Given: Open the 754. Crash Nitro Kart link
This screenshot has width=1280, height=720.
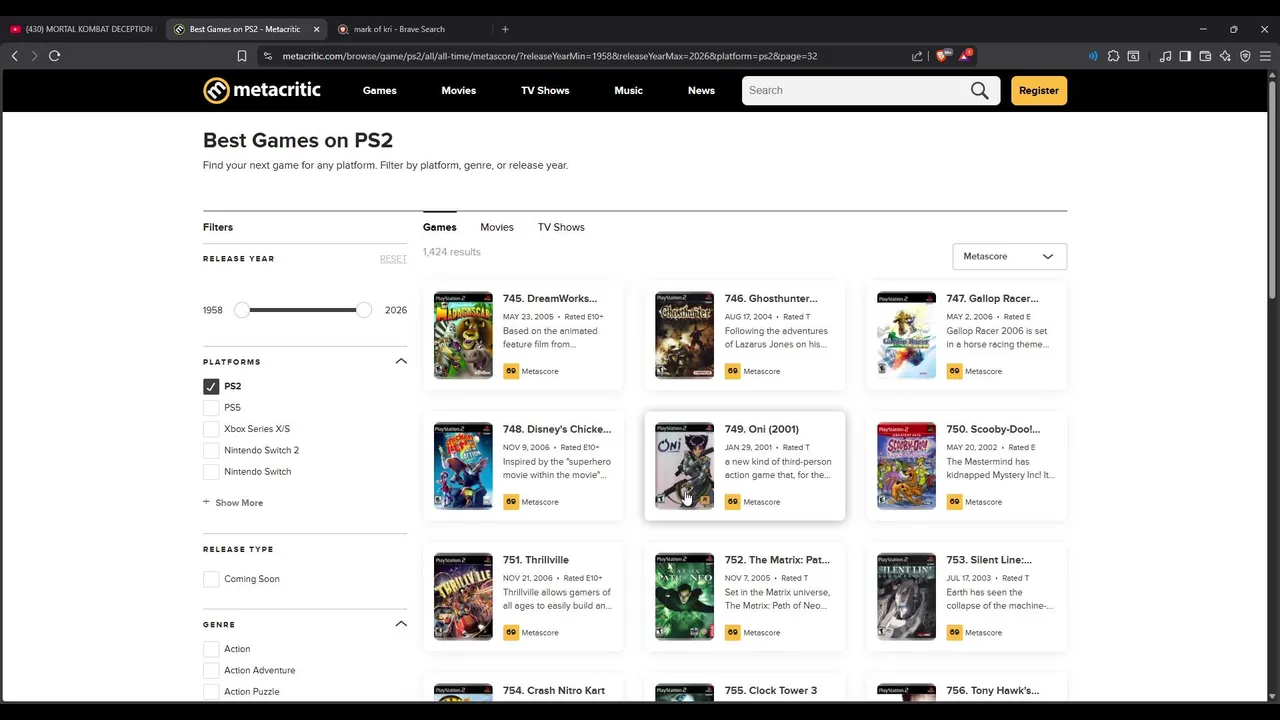Looking at the screenshot, I should (554, 691).
